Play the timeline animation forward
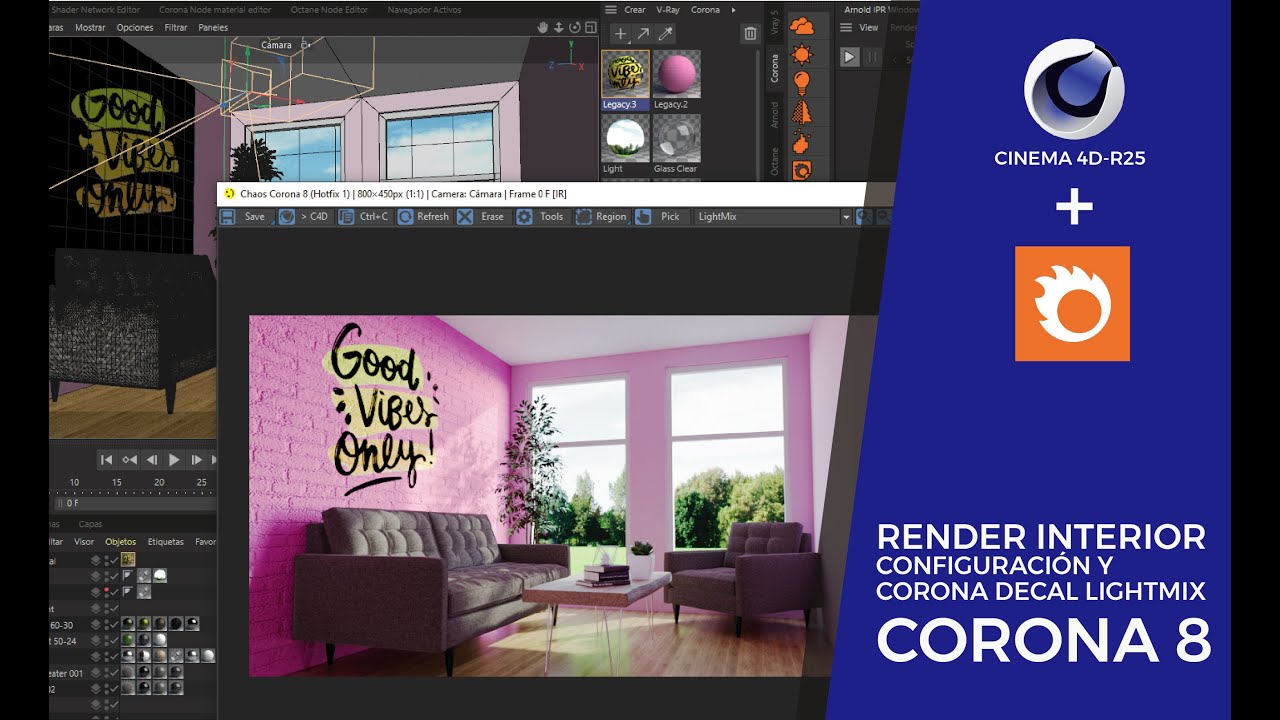This screenshot has height=720, width=1280. coord(174,460)
